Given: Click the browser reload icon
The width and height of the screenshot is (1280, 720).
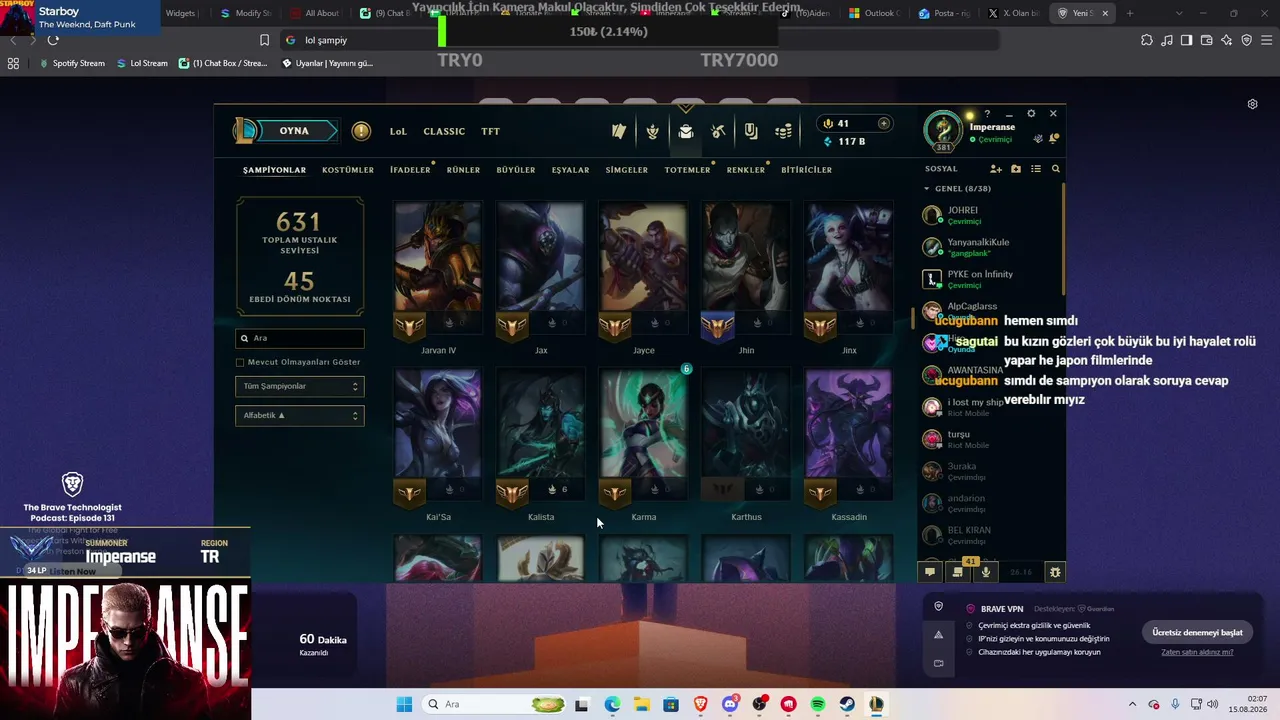Looking at the screenshot, I should point(53,40).
